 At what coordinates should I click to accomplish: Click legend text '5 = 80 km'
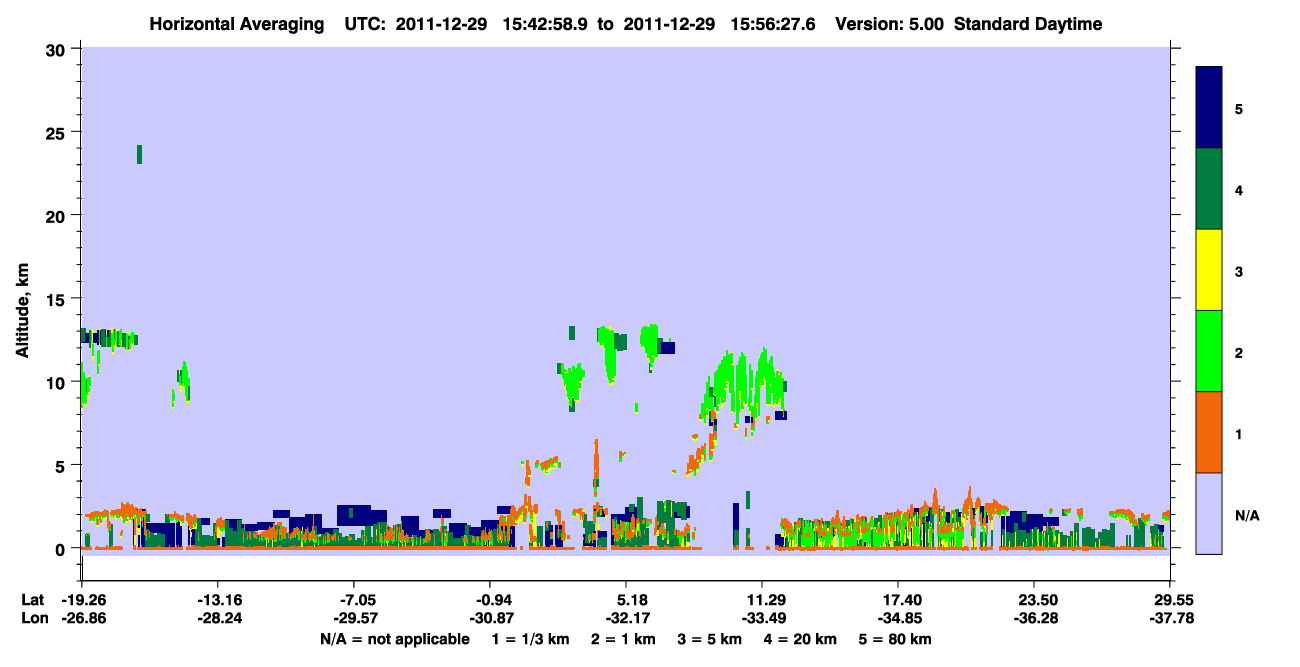(896, 639)
